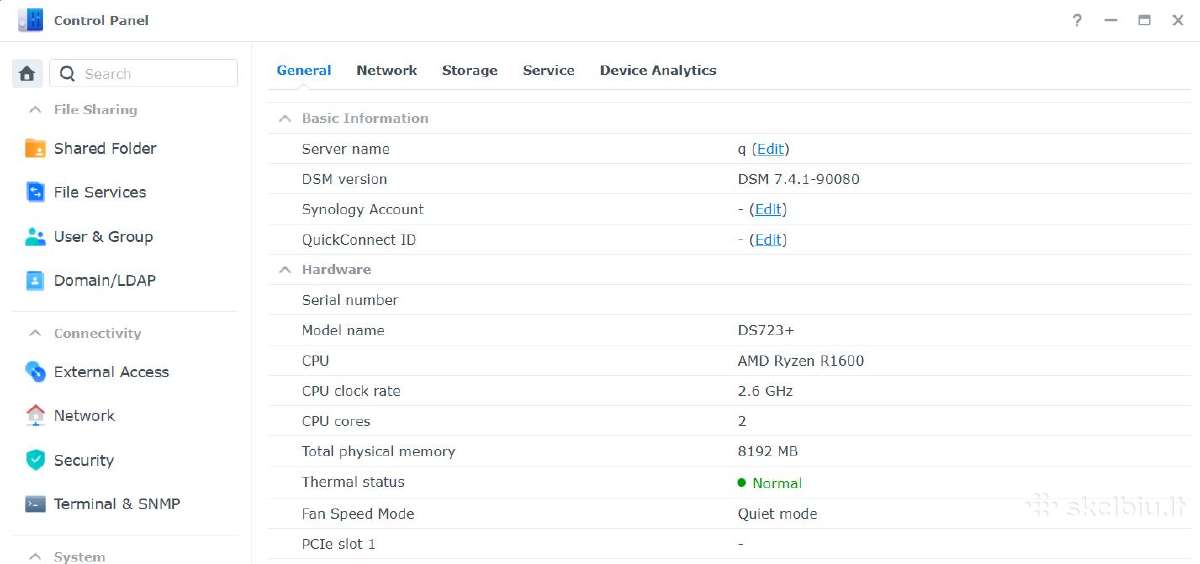Open Security shield icon

pos(35,460)
